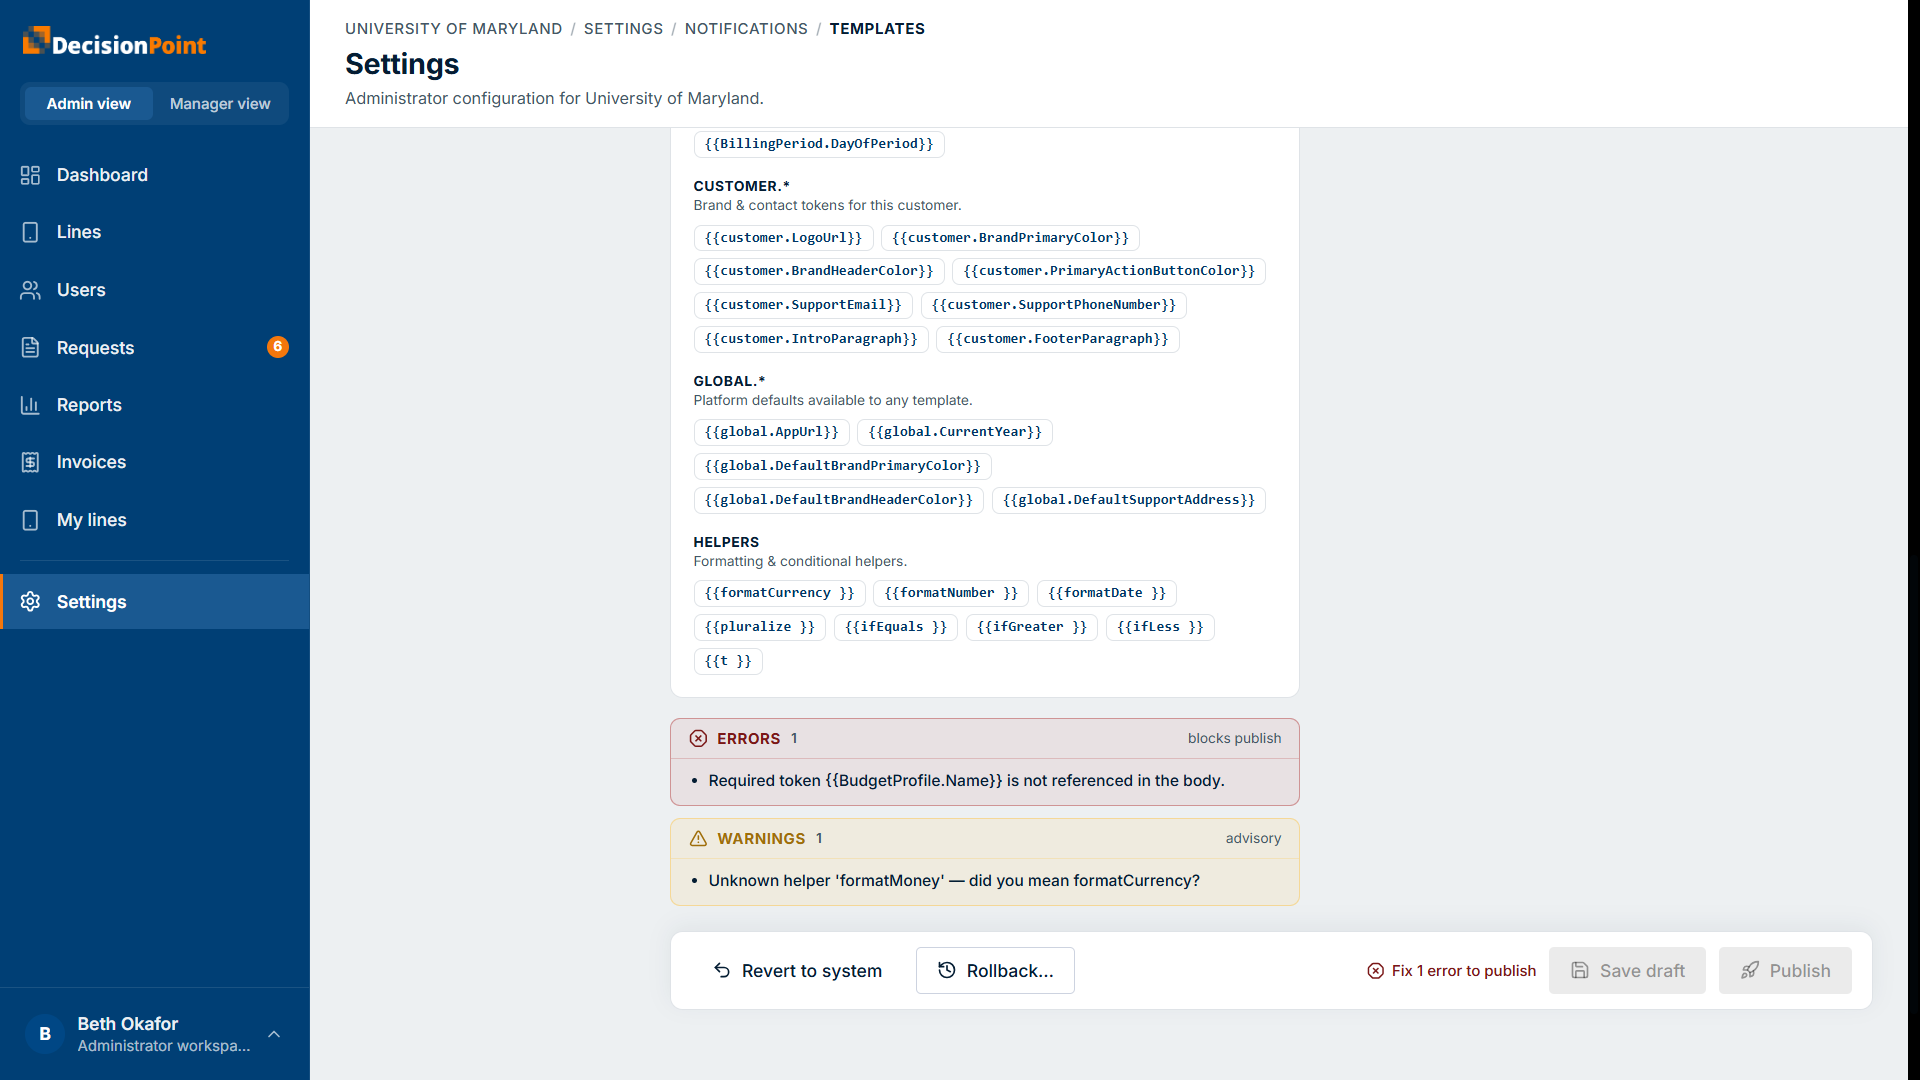Insert {{global.DefaultSupportAddress}} token

1129,500
